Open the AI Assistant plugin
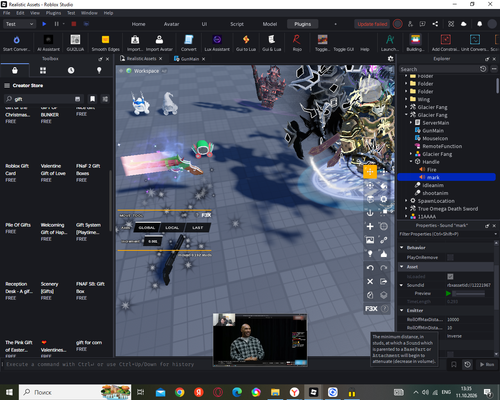 point(48,43)
